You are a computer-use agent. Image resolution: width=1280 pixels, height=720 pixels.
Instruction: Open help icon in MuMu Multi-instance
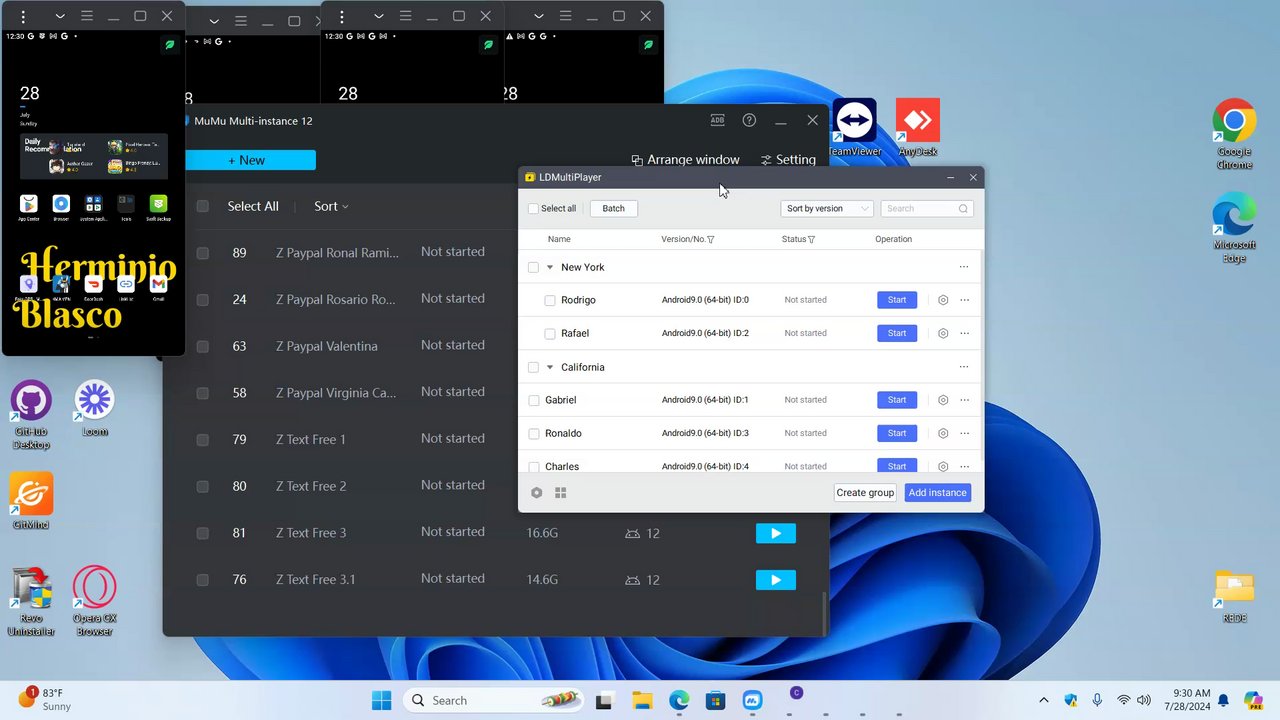[x=749, y=120]
